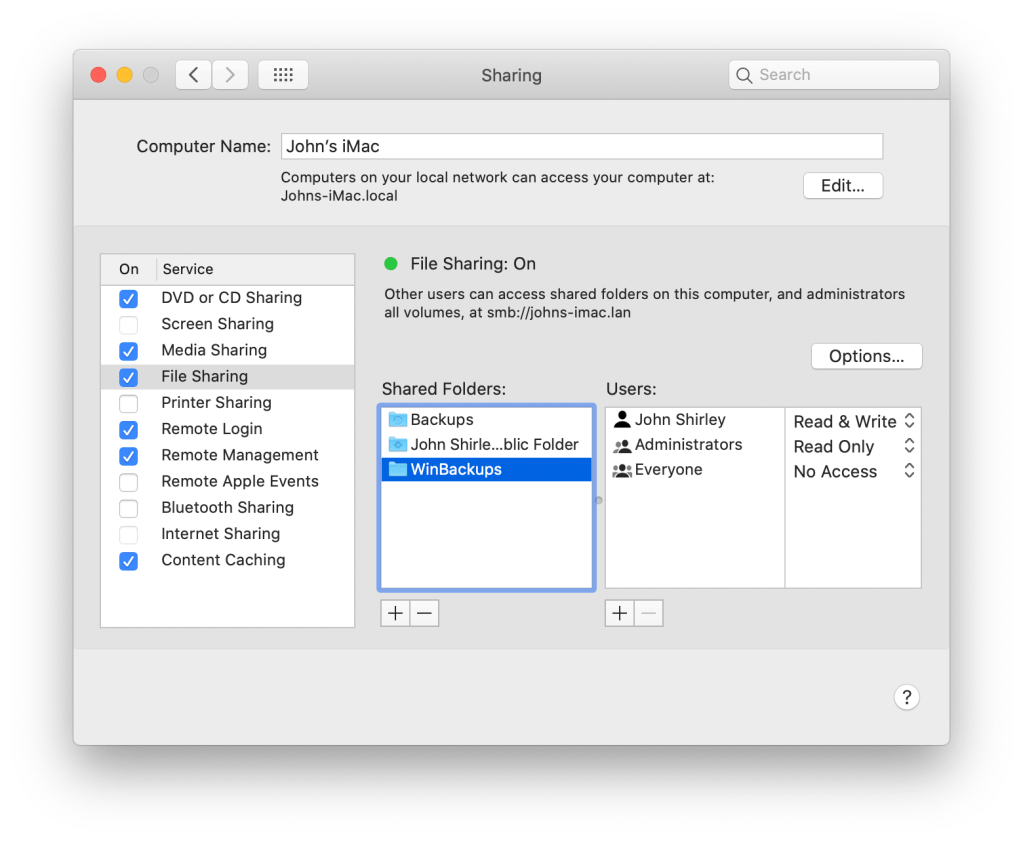Open the help question mark button
The image size is (1023, 842).
pyautogui.click(x=905, y=697)
